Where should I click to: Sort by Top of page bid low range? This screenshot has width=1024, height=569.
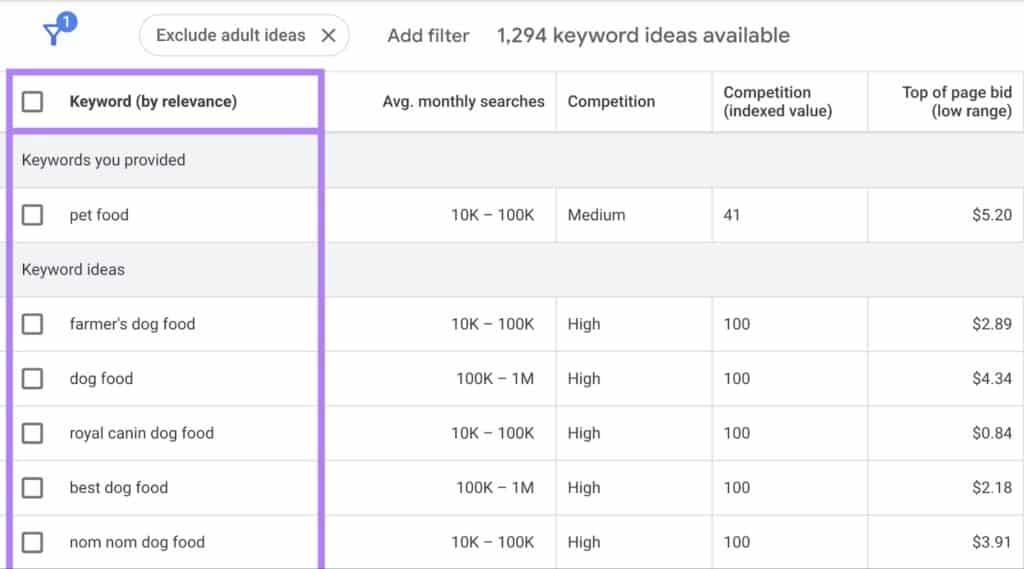(956, 101)
